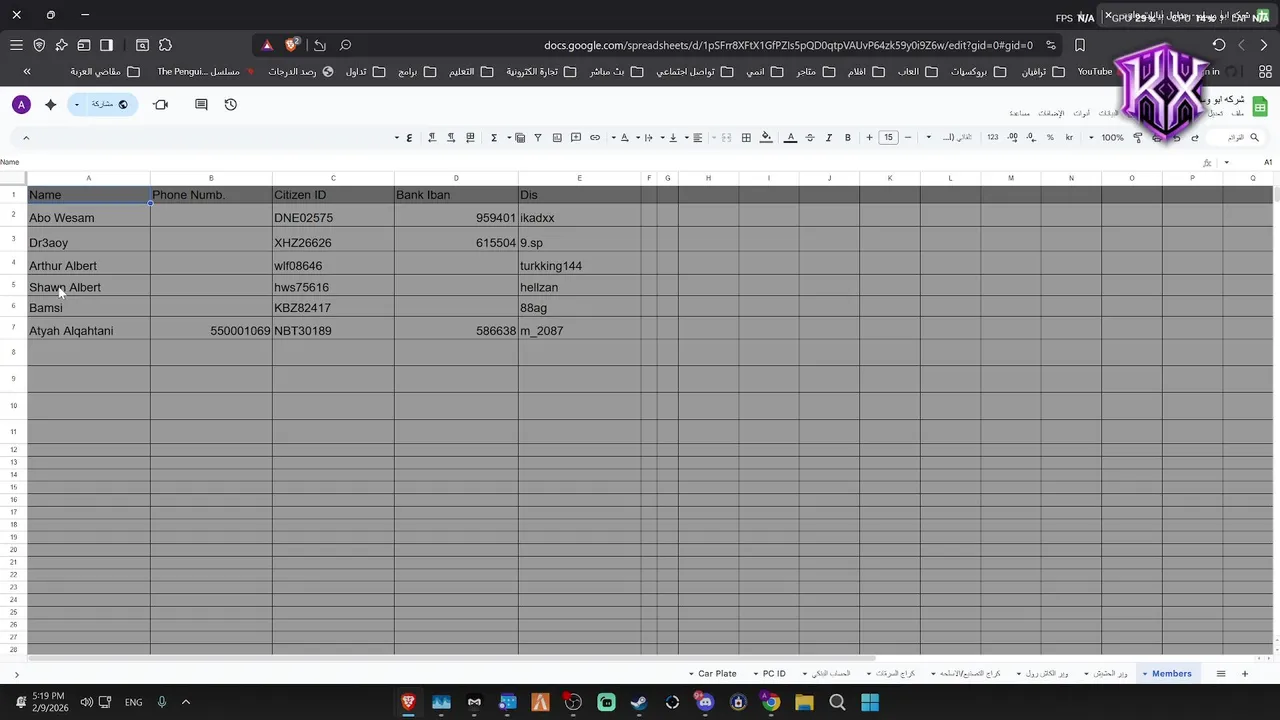Click the insert chart icon
This screenshot has width=1280, height=720.
(557, 137)
